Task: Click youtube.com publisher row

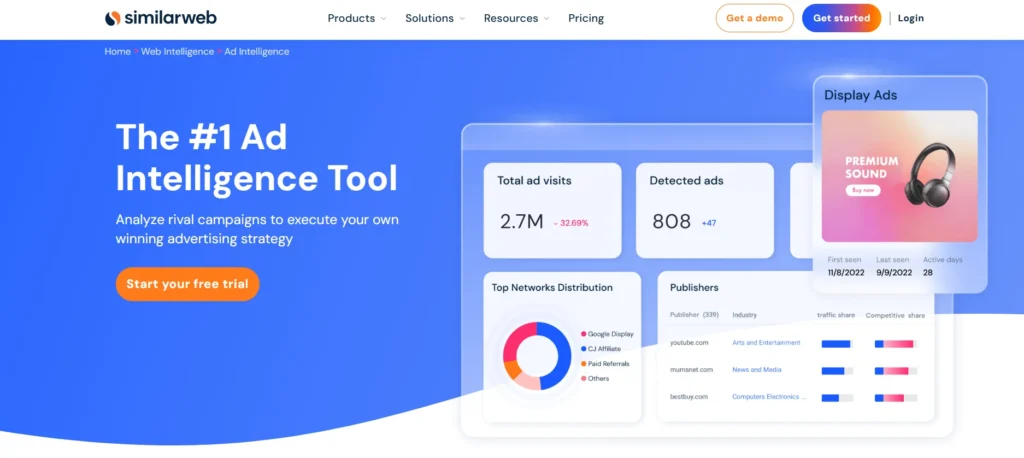Action: click(797, 343)
